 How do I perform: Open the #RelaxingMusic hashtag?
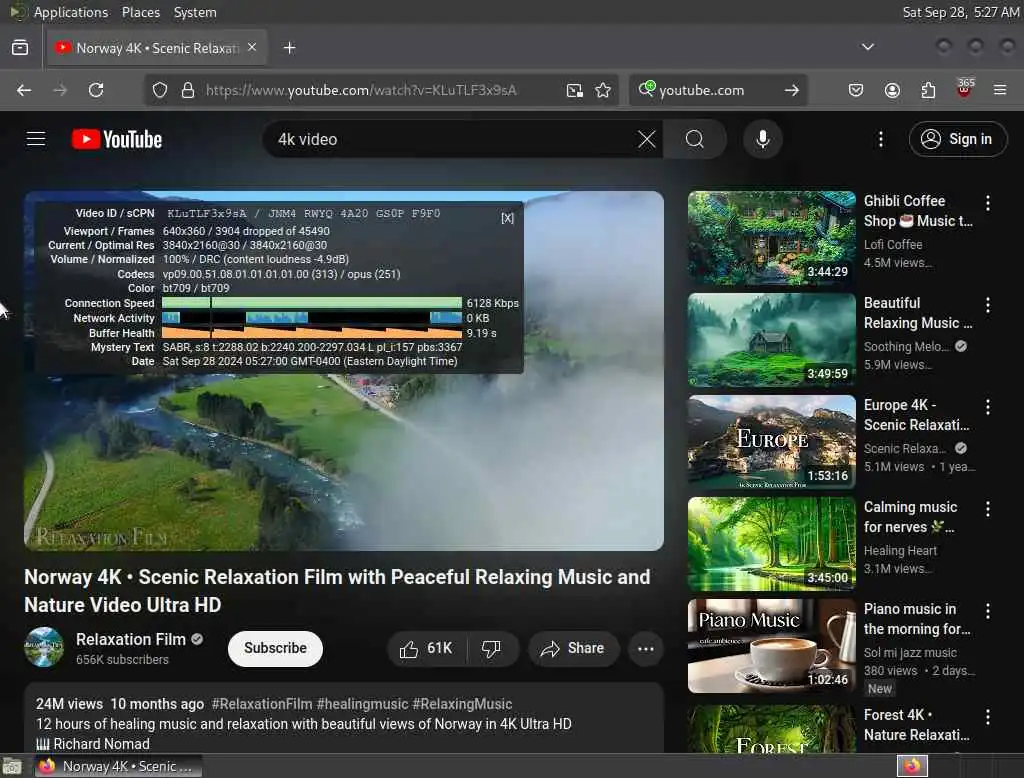[462, 704]
